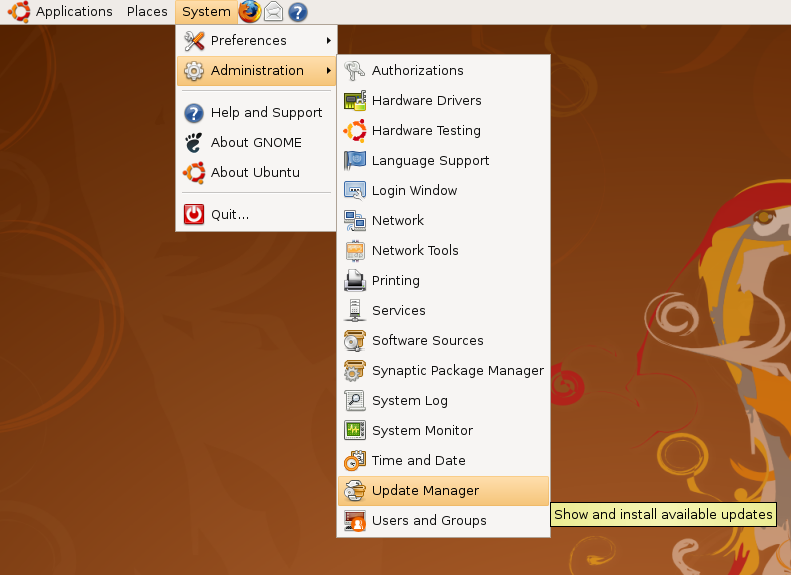Open the mail envelope panel launcher
The width and height of the screenshot is (791, 575).
point(273,12)
